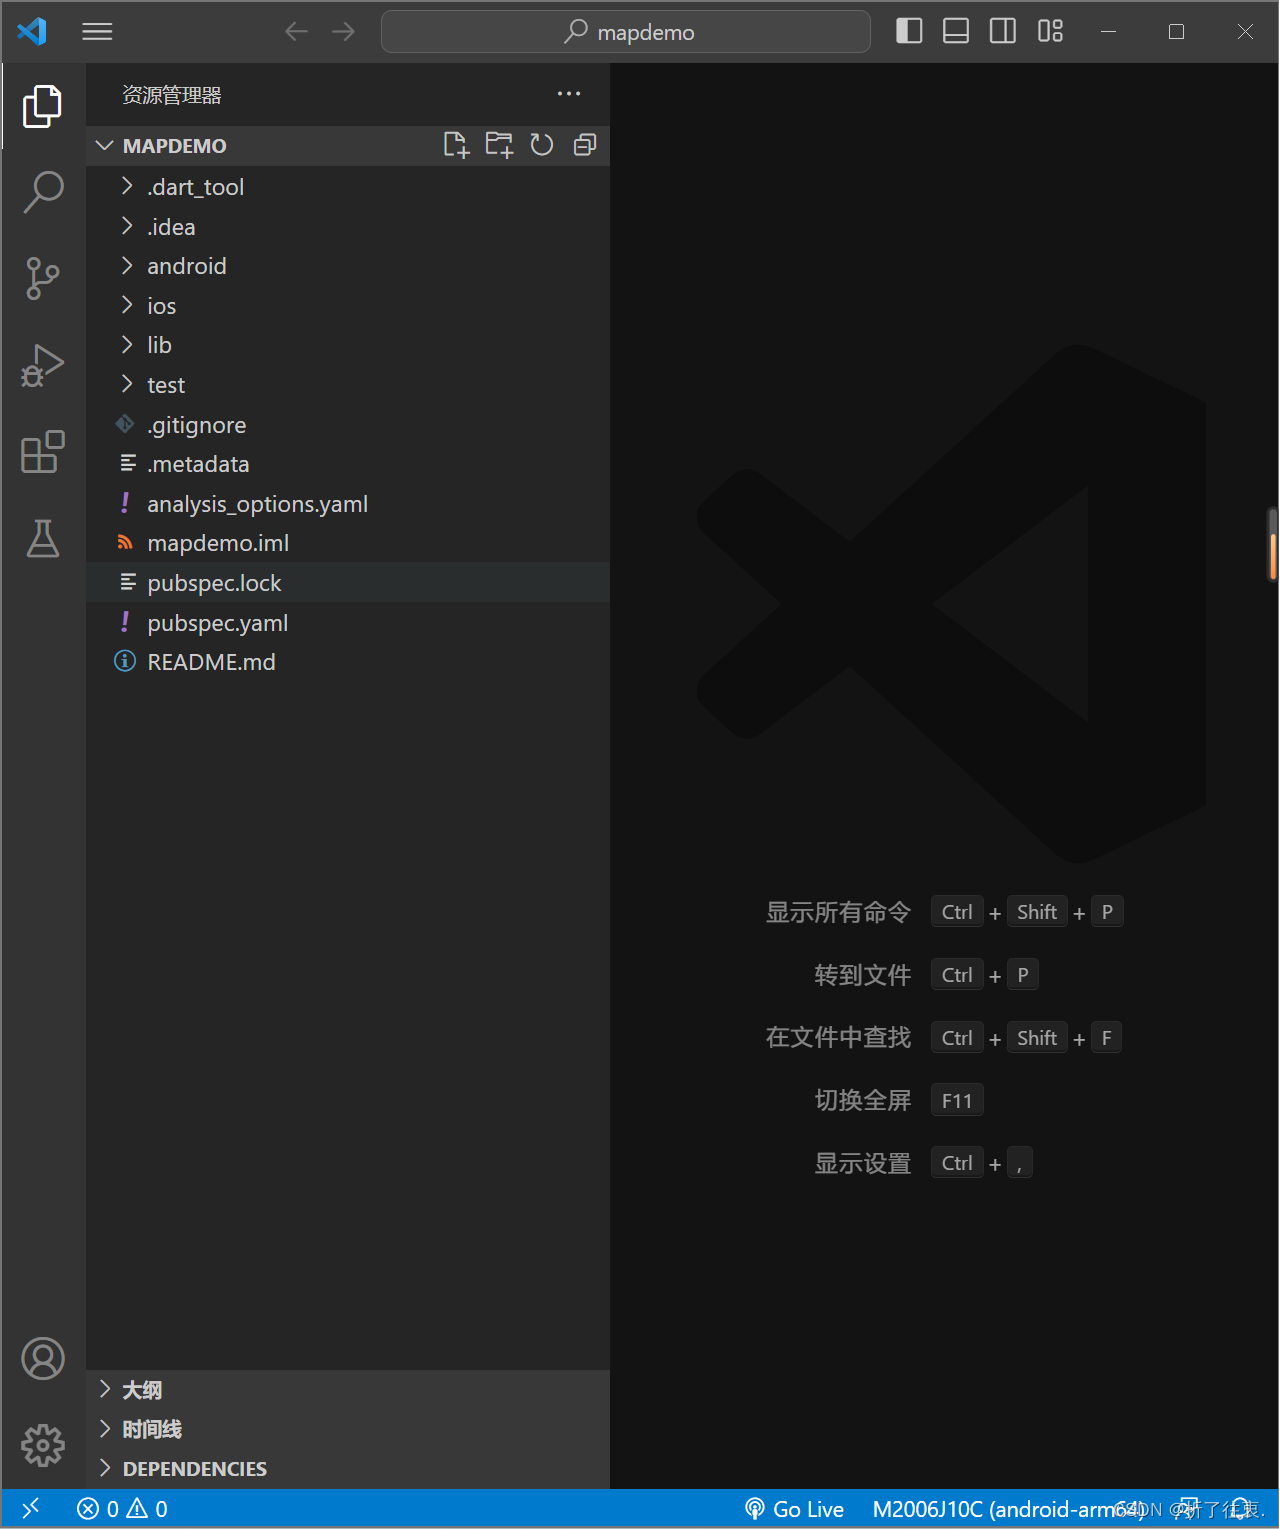The width and height of the screenshot is (1280, 1529).
Task: Click the 切换全屏 shortcut label
Action: coord(863,1100)
